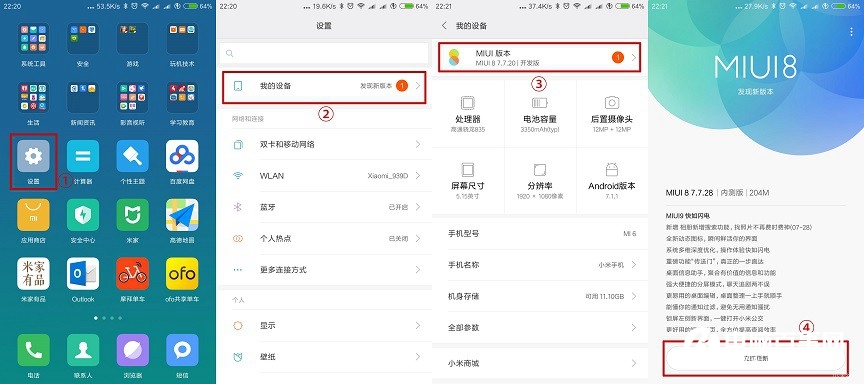Tap the 立即更新 update button
This screenshot has height=384, width=864.
(x=755, y=359)
